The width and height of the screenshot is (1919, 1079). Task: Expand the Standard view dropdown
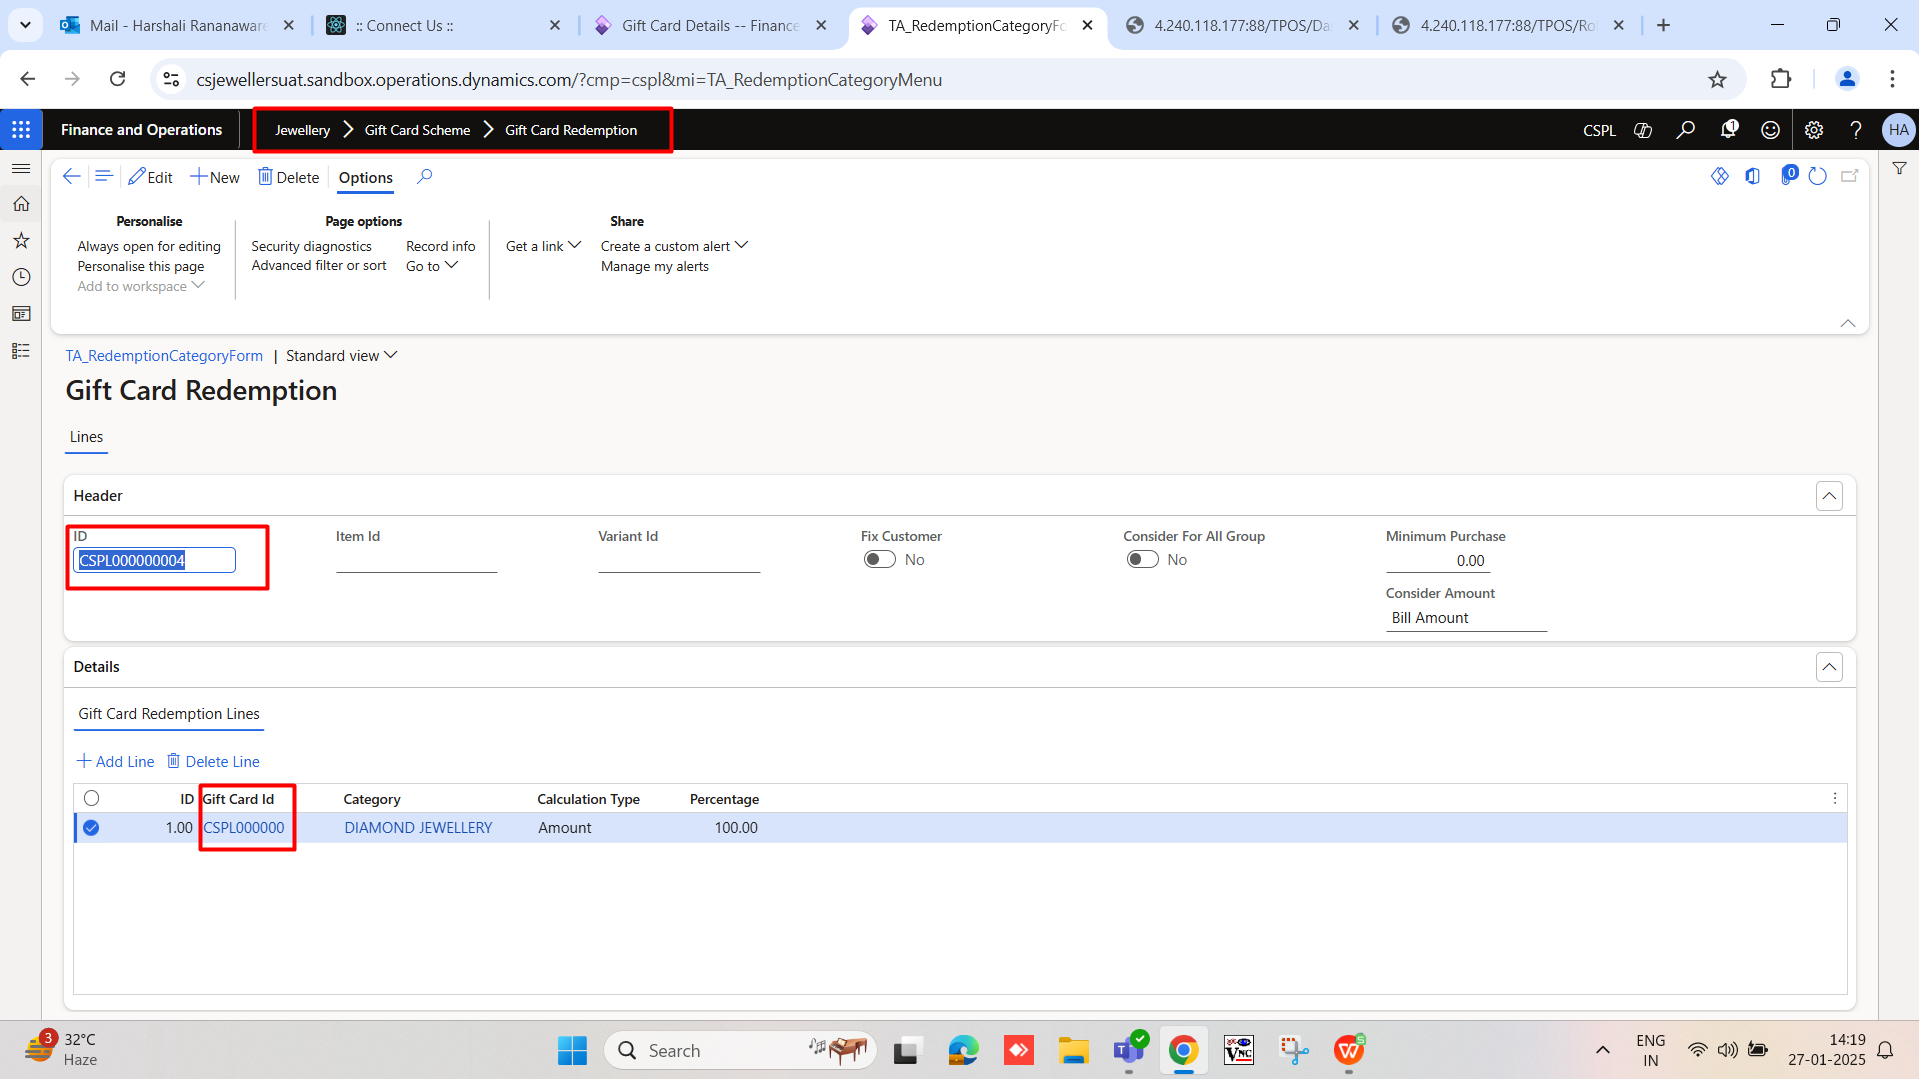point(342,356)
